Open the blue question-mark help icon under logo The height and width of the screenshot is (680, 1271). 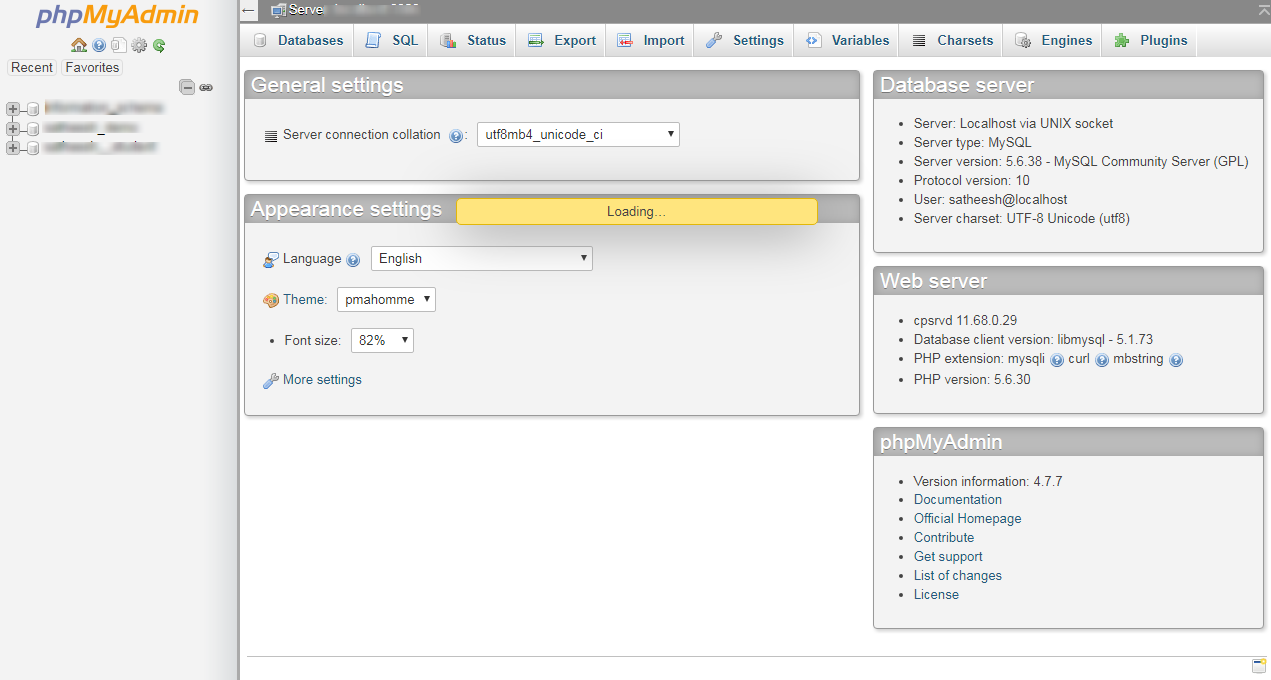pos(99,45)
